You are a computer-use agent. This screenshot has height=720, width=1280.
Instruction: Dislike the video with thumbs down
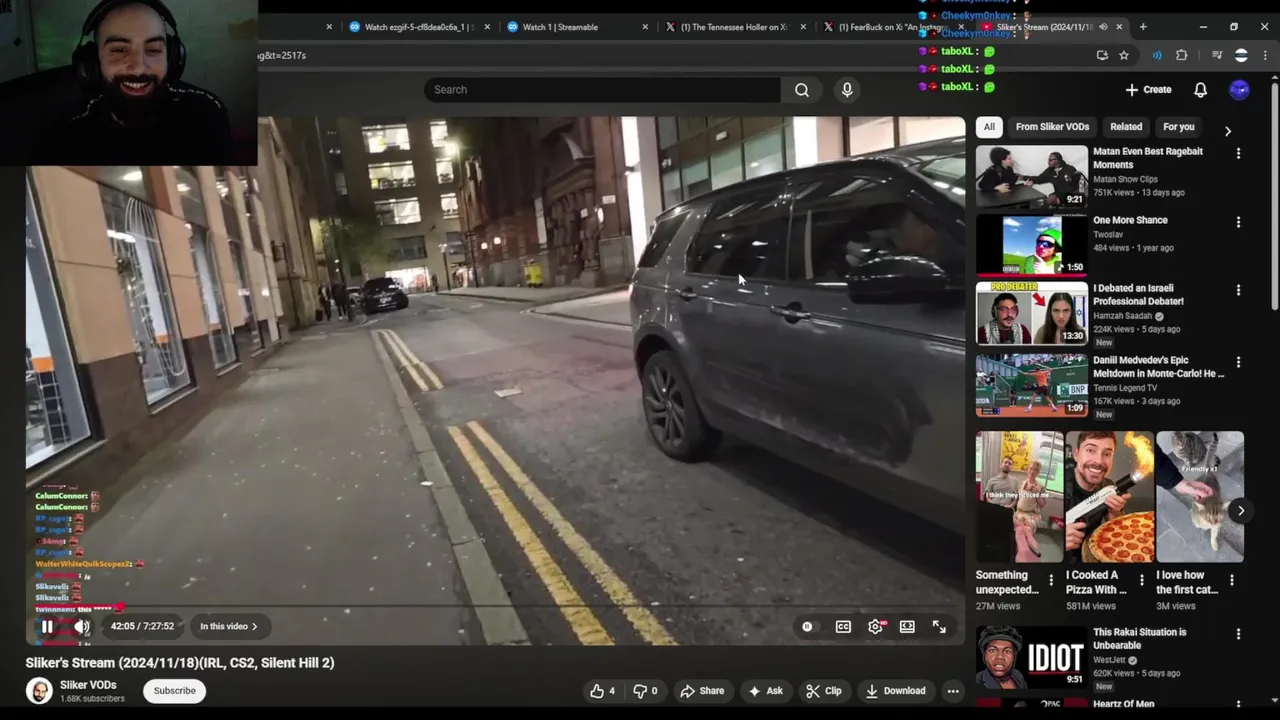pos(646,691)
